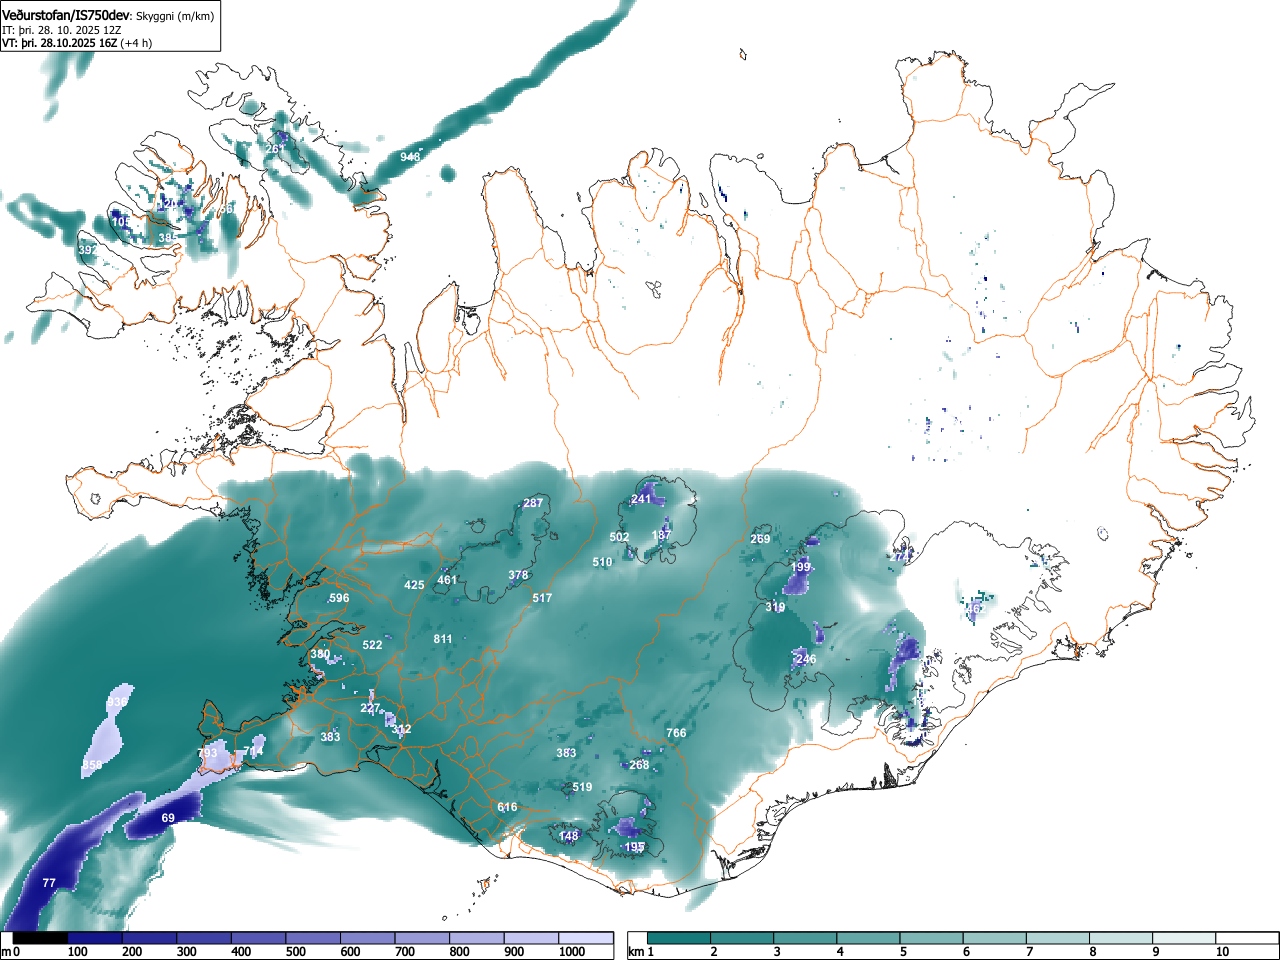
Task: Click the 199 visibility value on the map
Action: click(800, 567)
